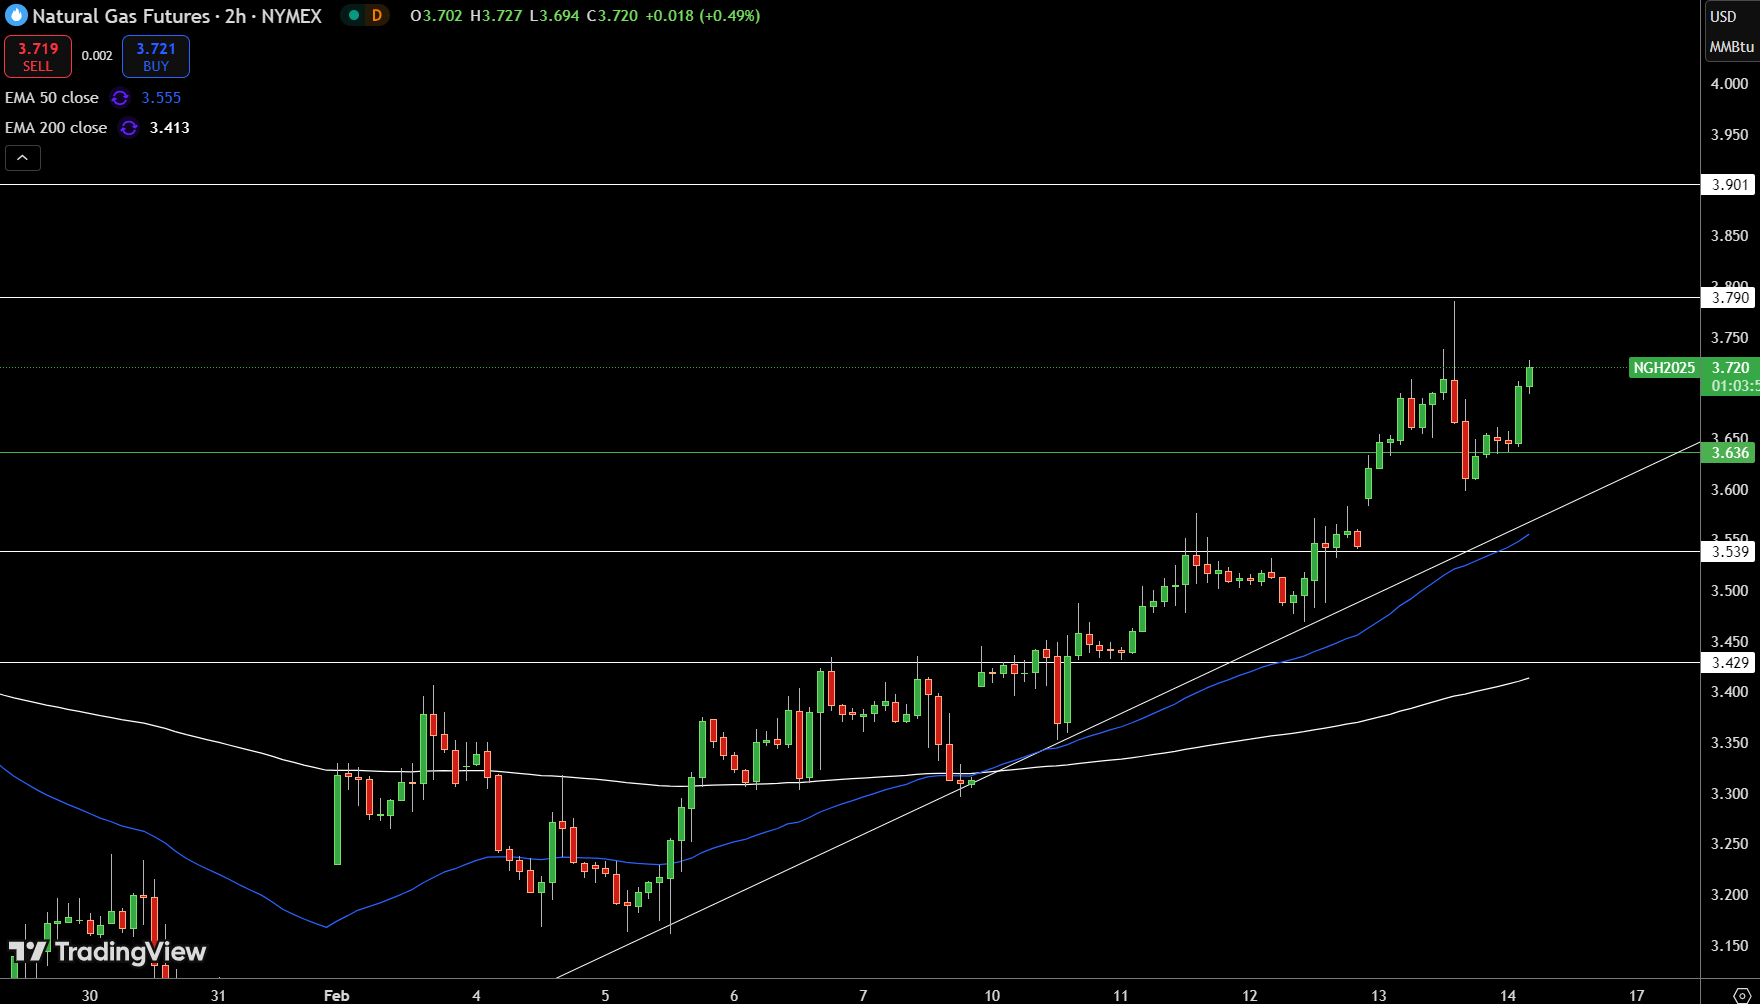
Task: Click the 4.000 price scale value
Action: tap(1730, 84)
